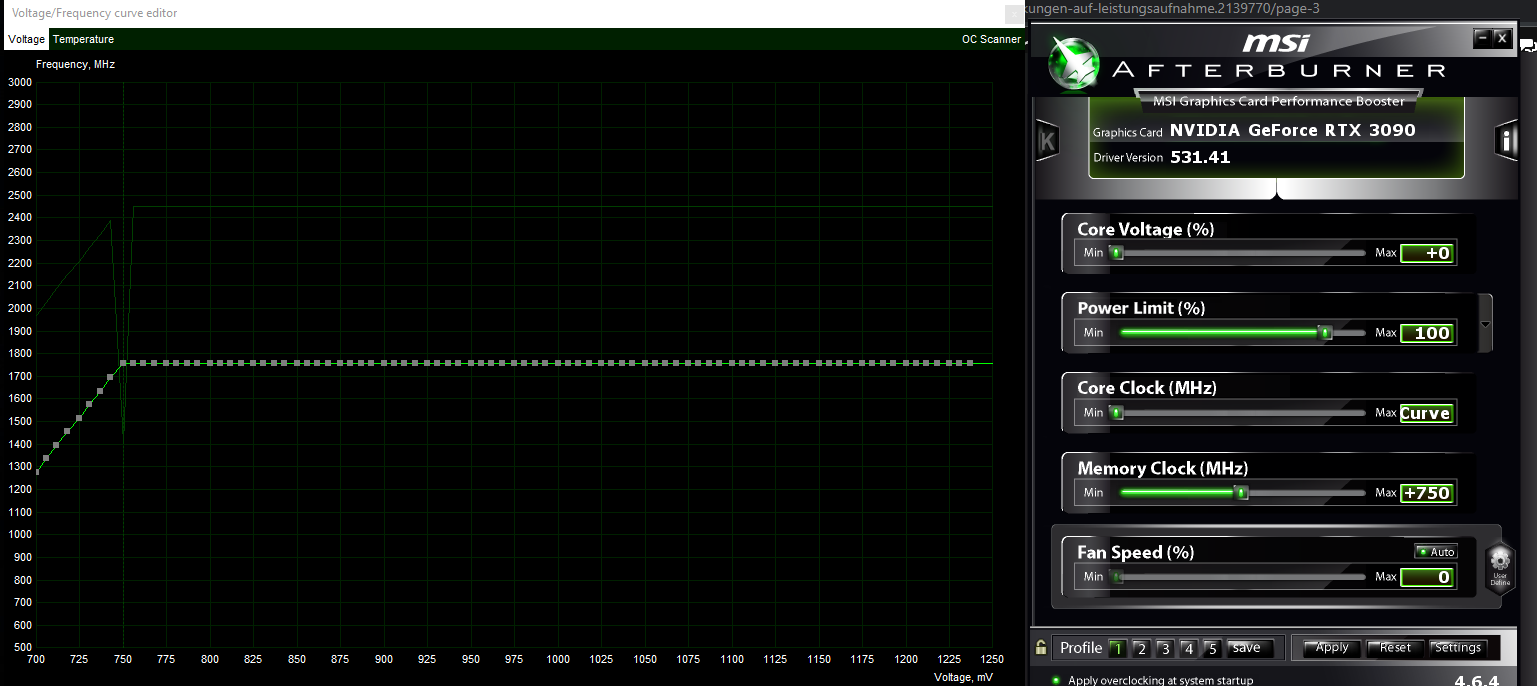Switch to the Temperature tab in curve editor
The height and width of the screenshot is (686, 1537).
[x=84, y=39]
